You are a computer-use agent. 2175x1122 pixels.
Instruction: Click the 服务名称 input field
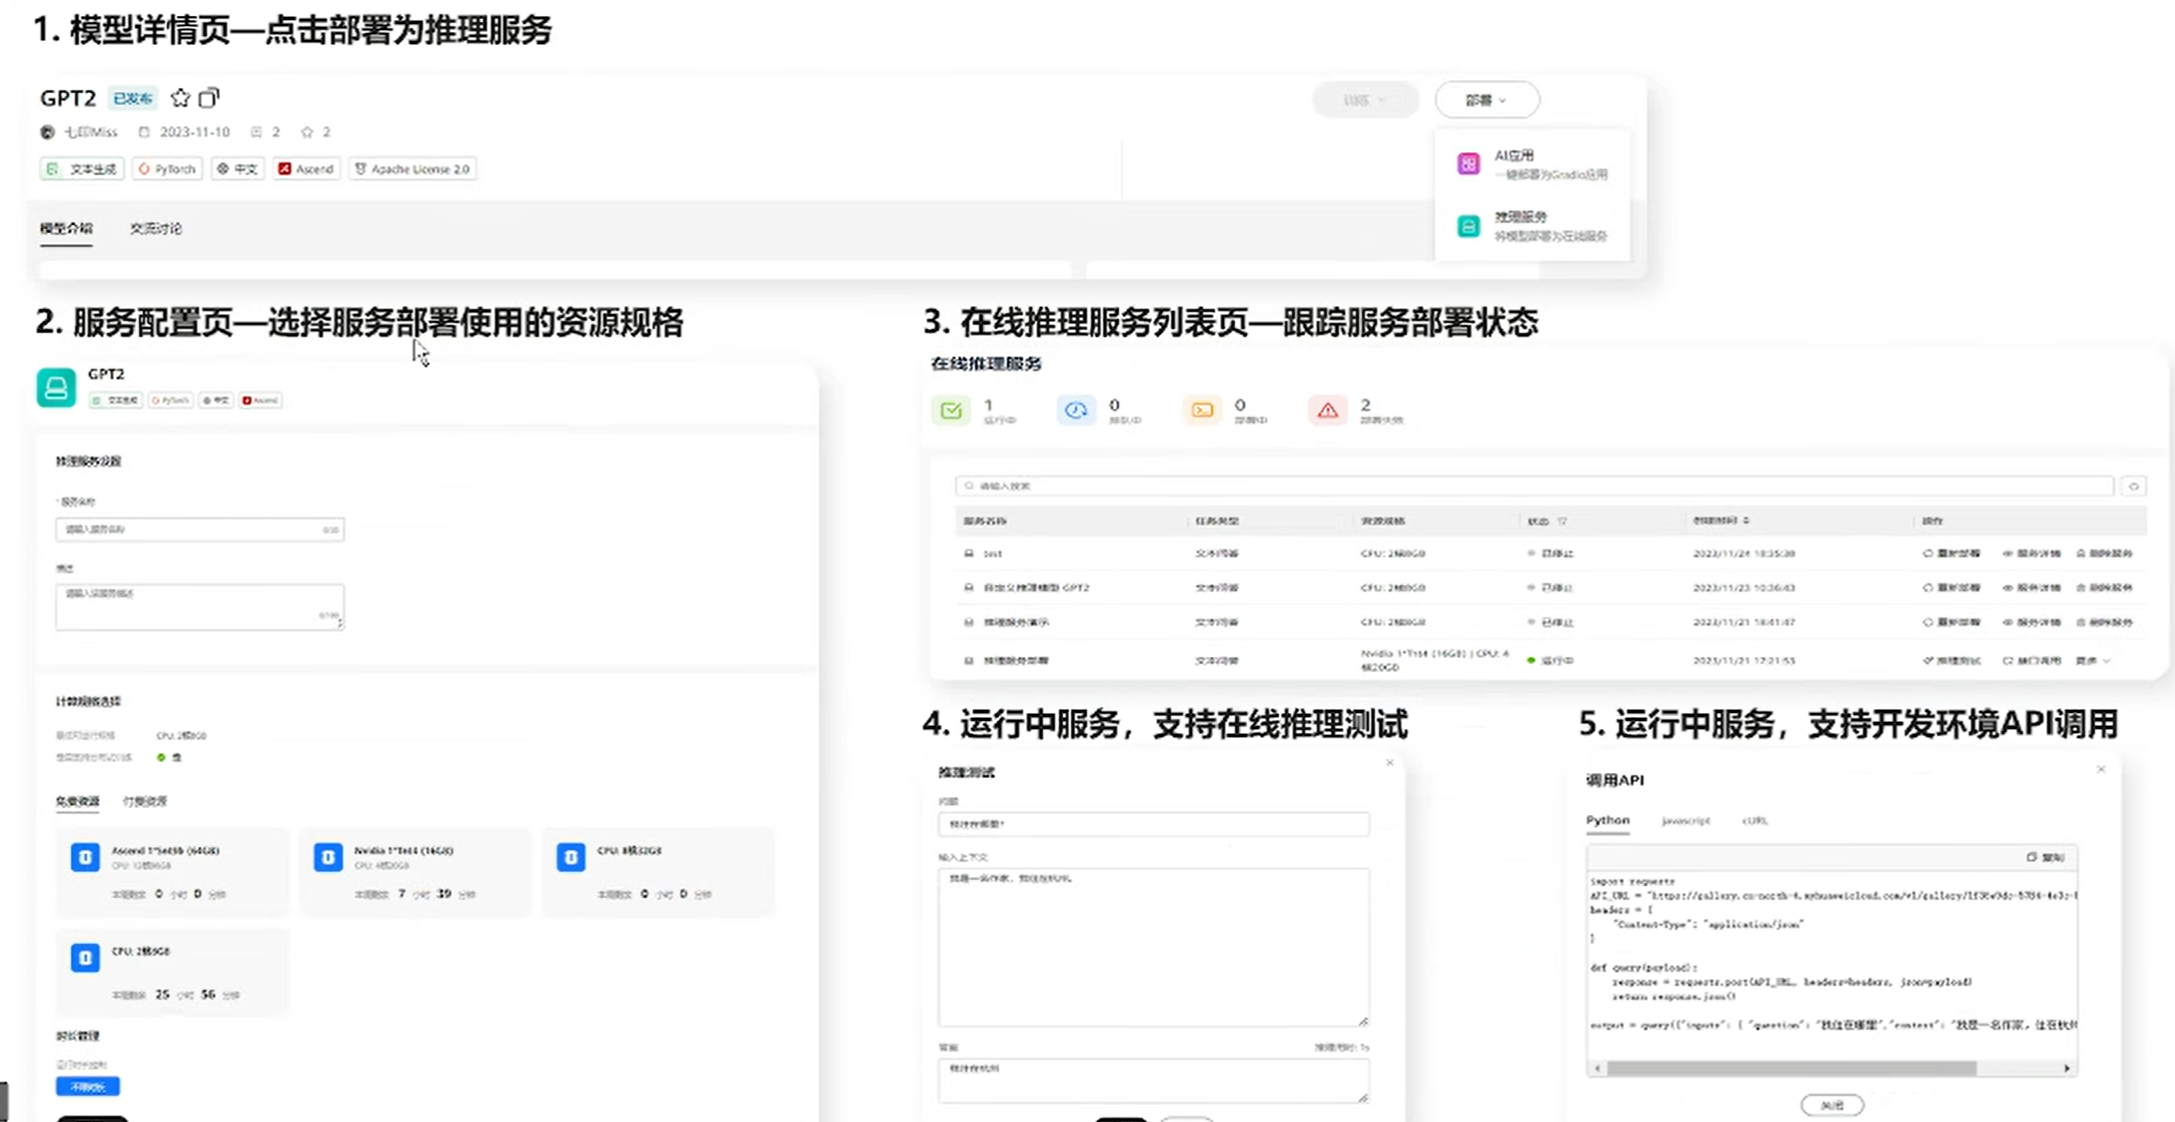(199, 529)
